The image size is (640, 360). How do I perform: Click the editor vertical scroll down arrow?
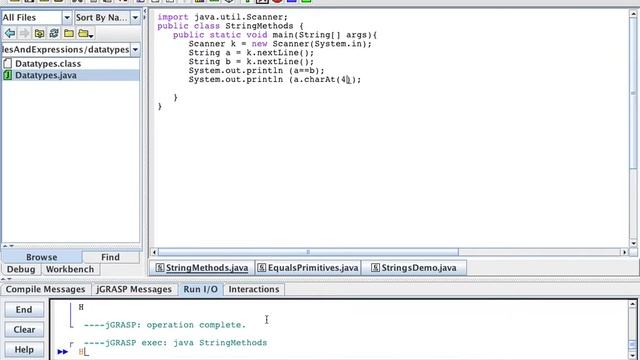click(x=633, y=244)
